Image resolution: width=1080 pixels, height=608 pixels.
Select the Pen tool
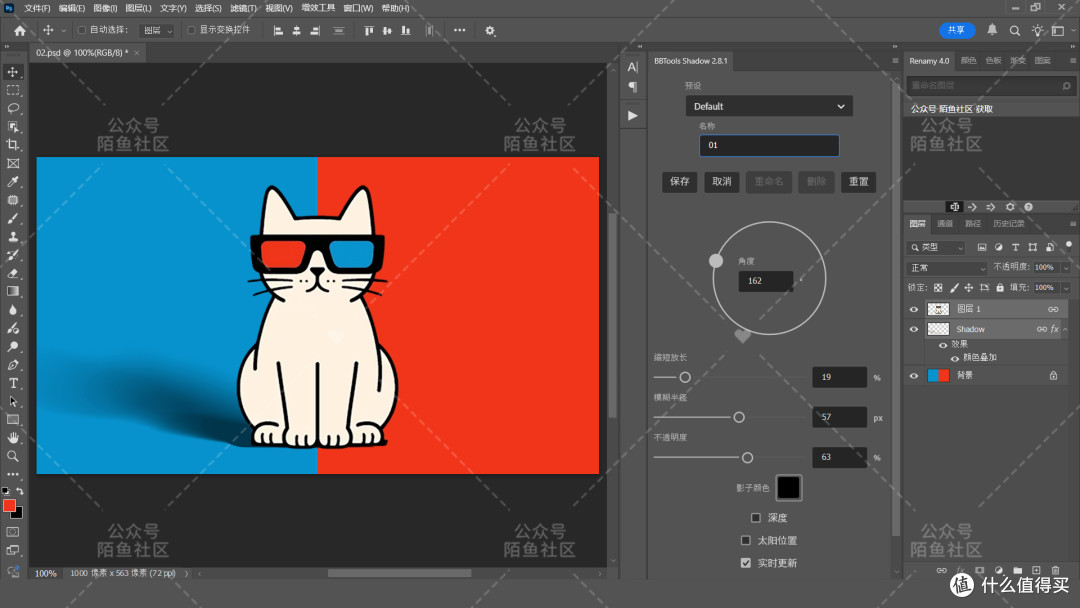click(x=13, y=365)
